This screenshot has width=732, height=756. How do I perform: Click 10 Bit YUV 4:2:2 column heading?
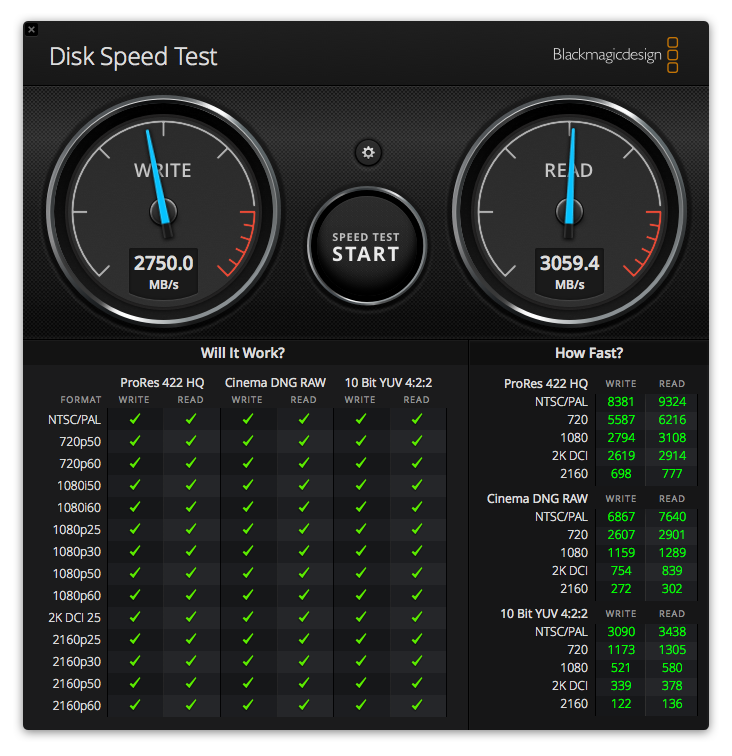(x=388, y=383)
